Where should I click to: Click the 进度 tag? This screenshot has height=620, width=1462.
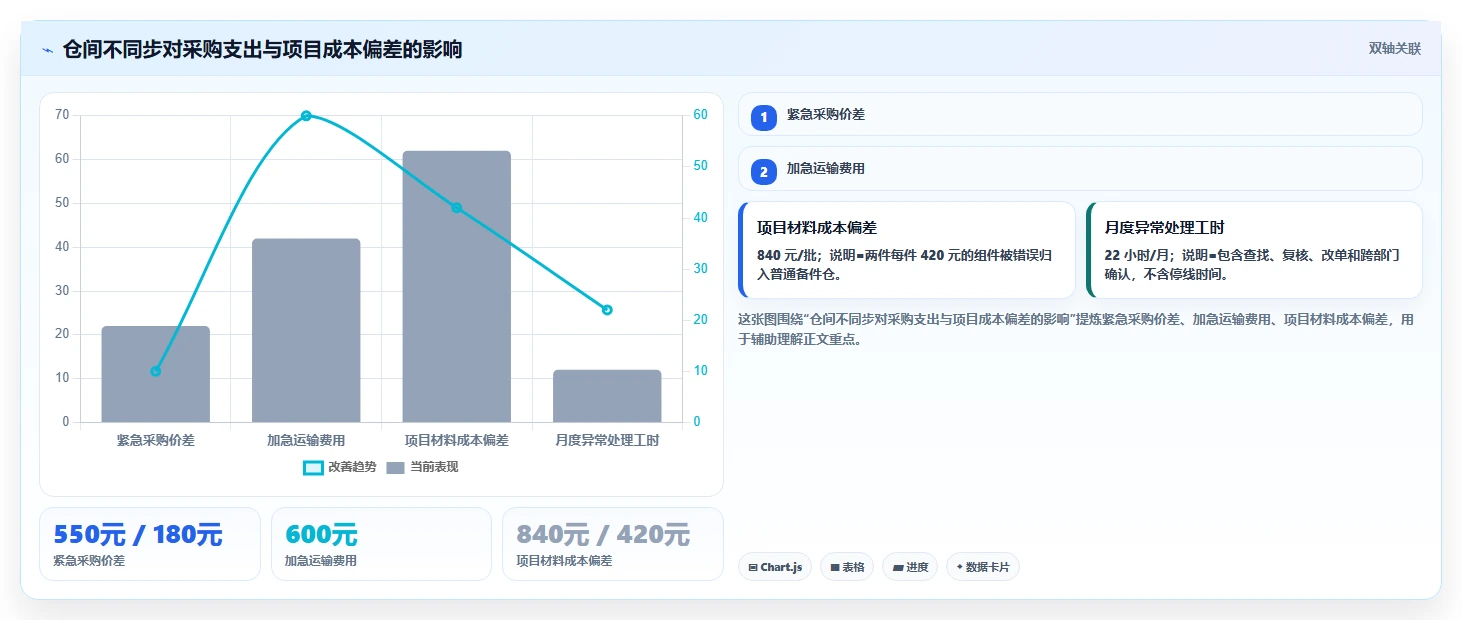click(910, 567)
